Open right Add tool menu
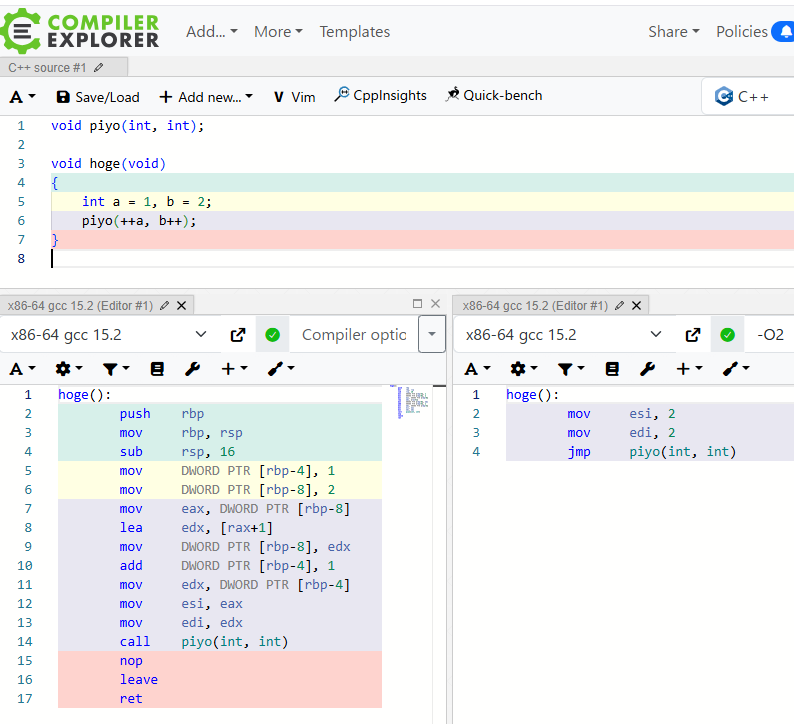Viewport: 794px width, 724px height. pos(736,369)
